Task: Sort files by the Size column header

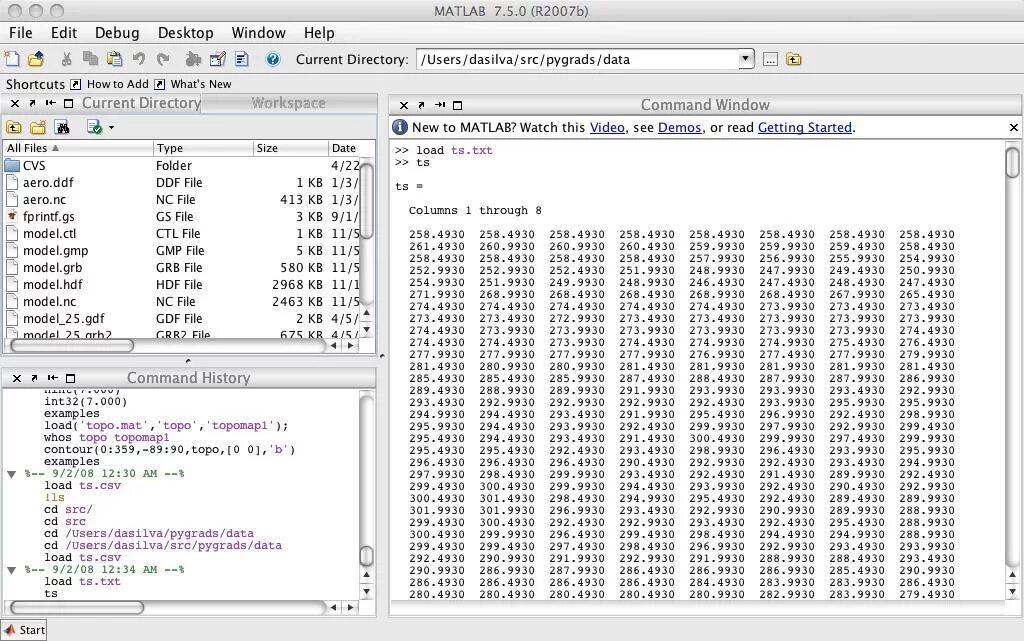Action: tap(290, 148)
